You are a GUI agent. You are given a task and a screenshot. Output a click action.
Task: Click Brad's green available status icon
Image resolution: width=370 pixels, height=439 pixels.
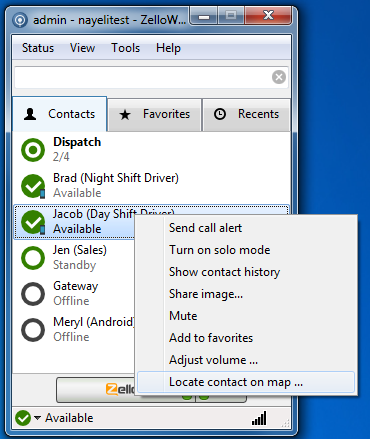(x=33, y=186)
